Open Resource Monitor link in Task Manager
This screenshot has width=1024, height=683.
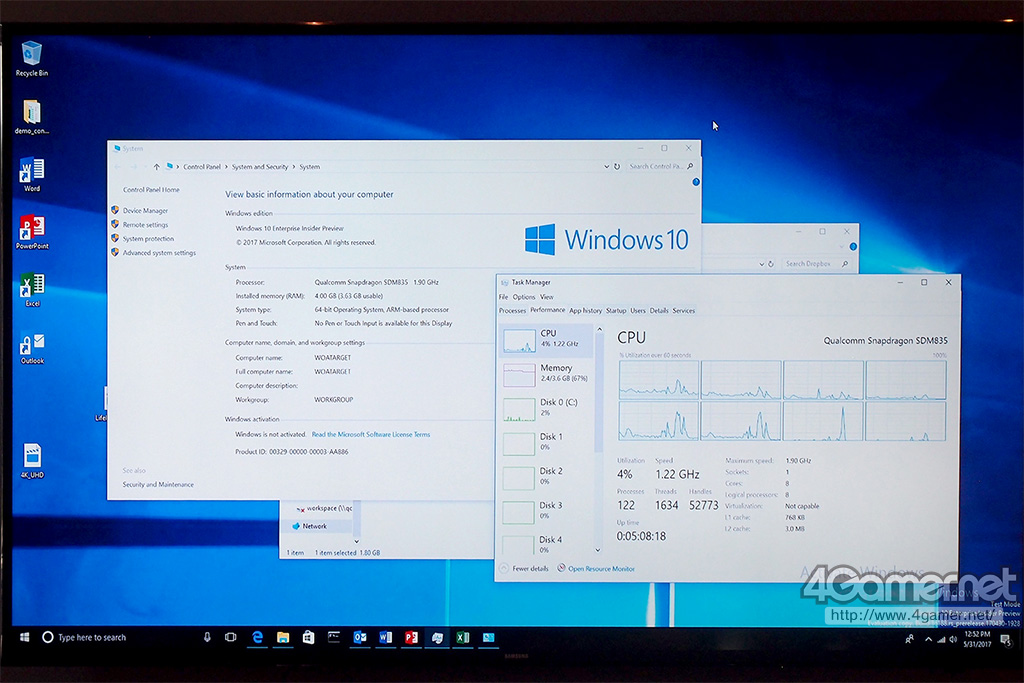click(x=601, y=569)
